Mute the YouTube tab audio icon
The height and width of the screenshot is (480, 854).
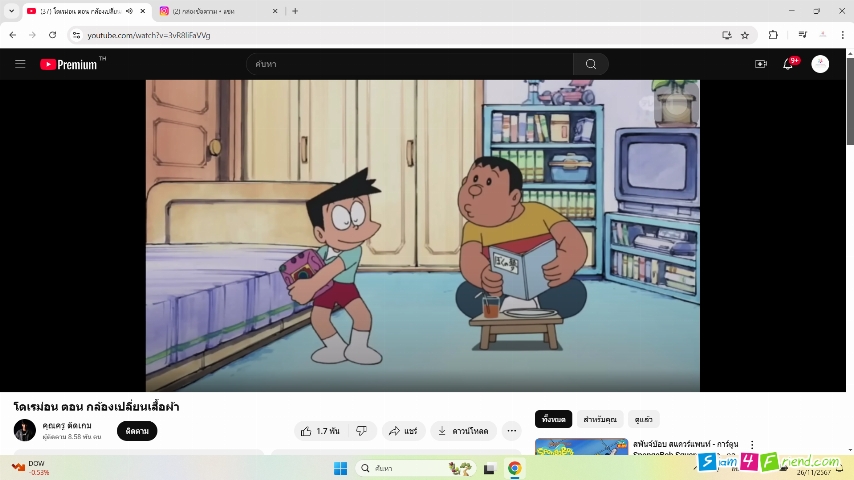129,11
